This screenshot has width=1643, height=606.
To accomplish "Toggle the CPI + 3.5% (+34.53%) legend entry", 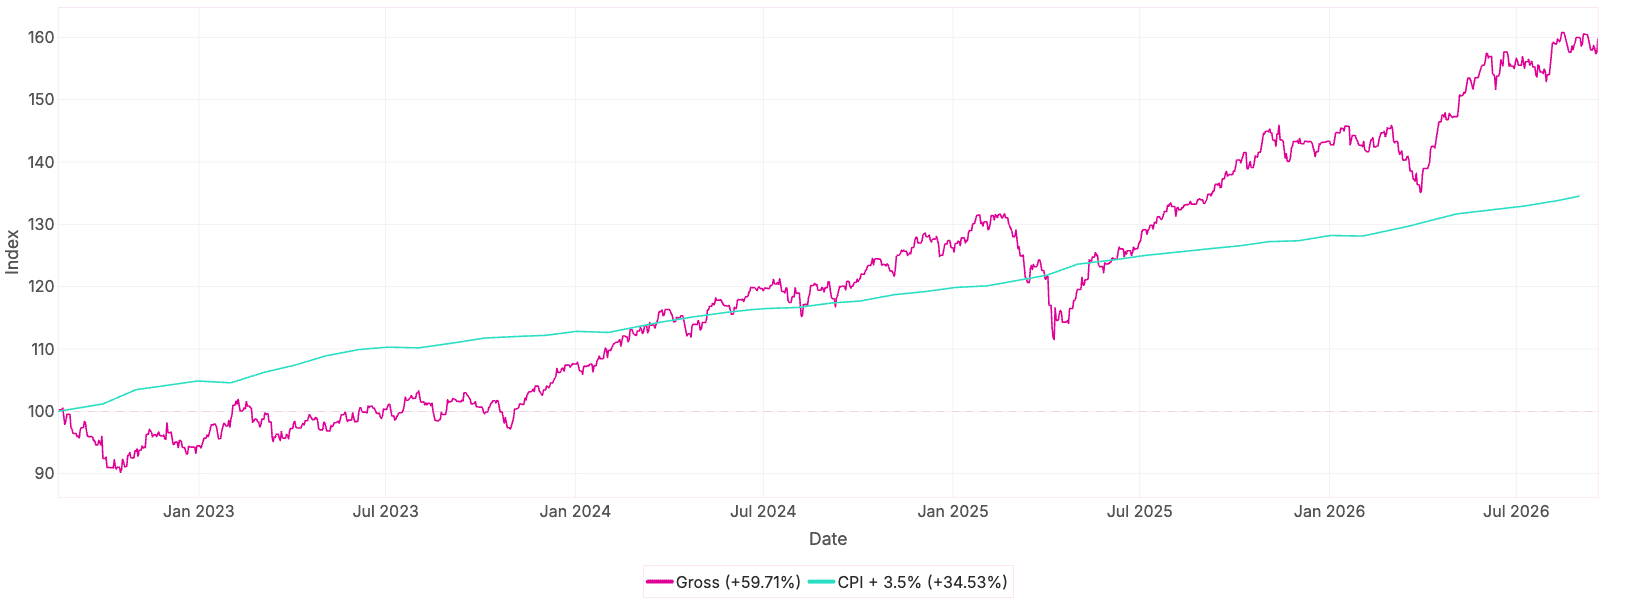I will [x=908, y=582].
